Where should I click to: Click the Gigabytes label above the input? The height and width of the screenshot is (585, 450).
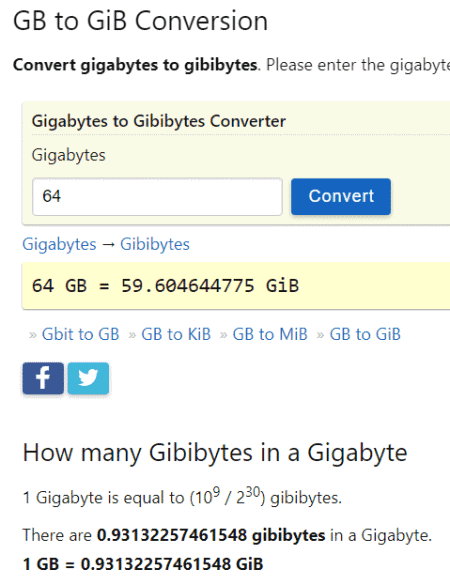coord(69,155)
